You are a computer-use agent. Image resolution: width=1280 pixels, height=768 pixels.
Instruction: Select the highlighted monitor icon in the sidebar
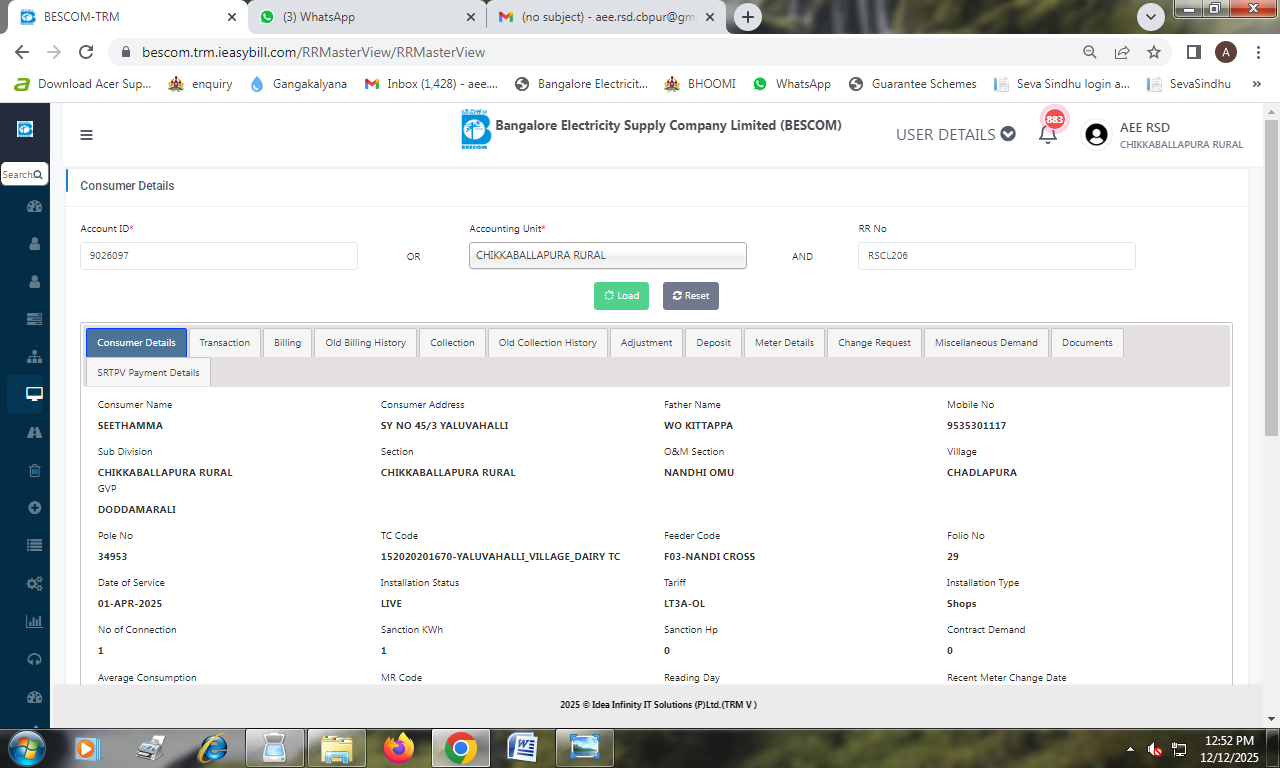click(x=34, y=394)
